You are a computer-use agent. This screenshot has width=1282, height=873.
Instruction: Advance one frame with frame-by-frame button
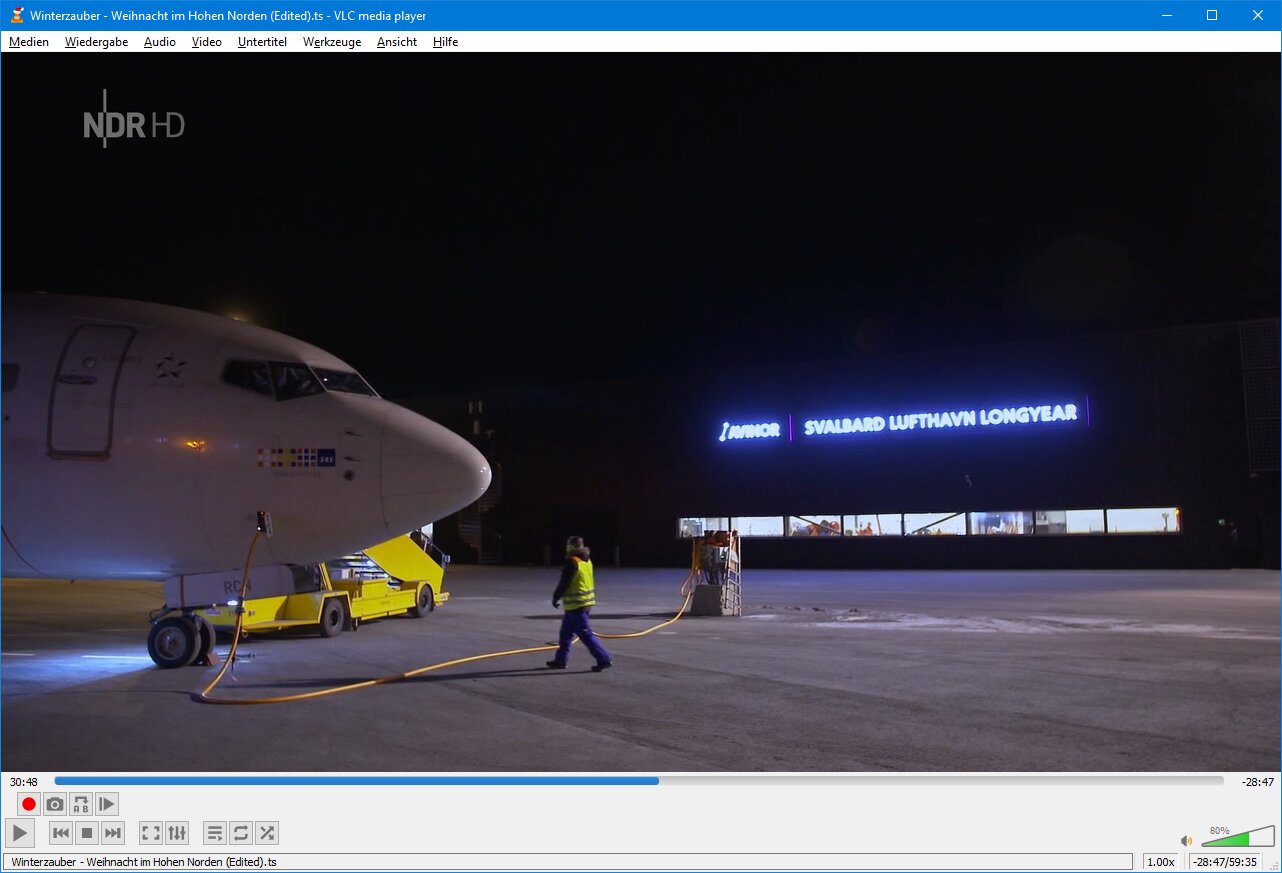click(107, 804)
